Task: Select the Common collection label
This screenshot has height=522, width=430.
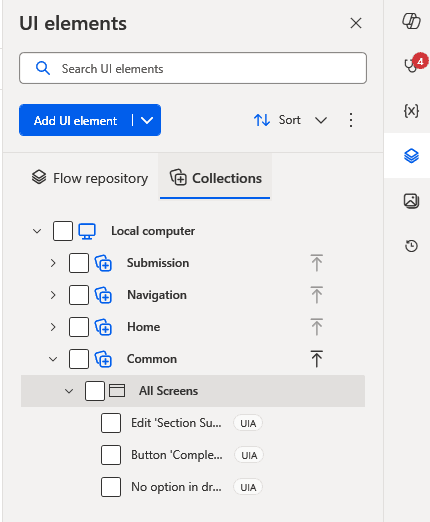Action: (152, 359)
